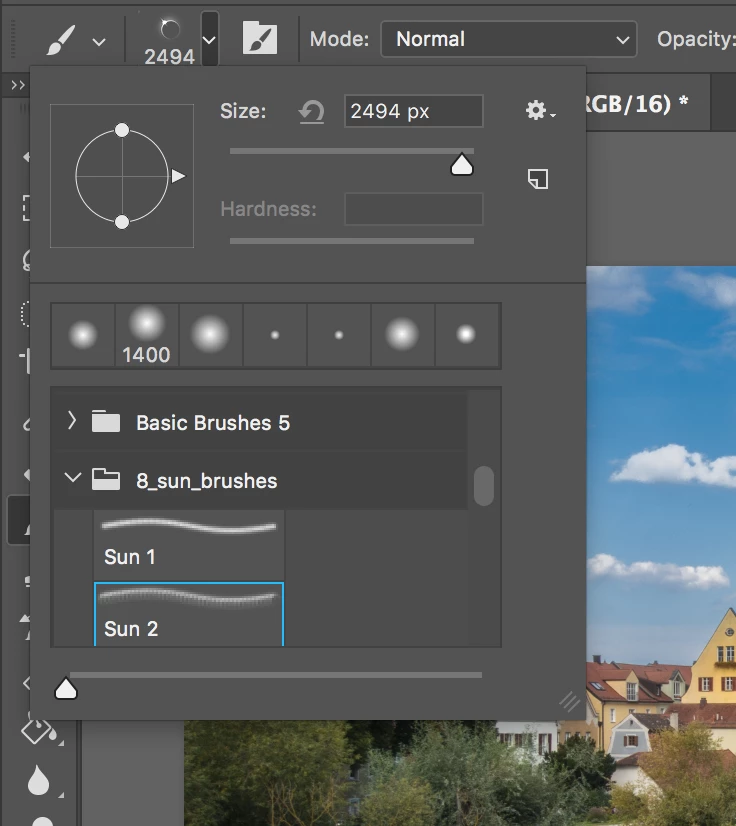The width and height of the screenshot is (736, 826).
Task: Select the Basic Brushes 5 folder row
Action: [x=260, y=422]
